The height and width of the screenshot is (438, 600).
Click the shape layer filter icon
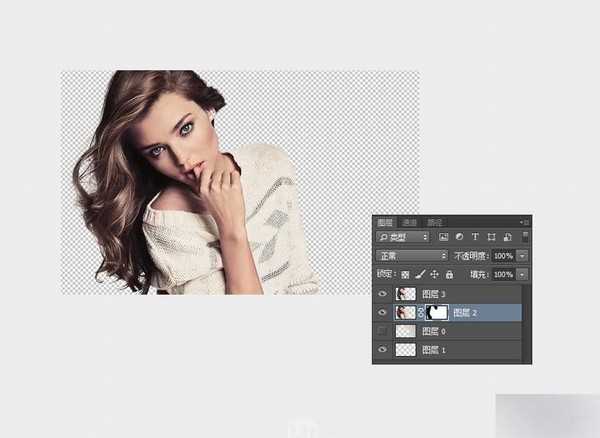coord(490,237)
